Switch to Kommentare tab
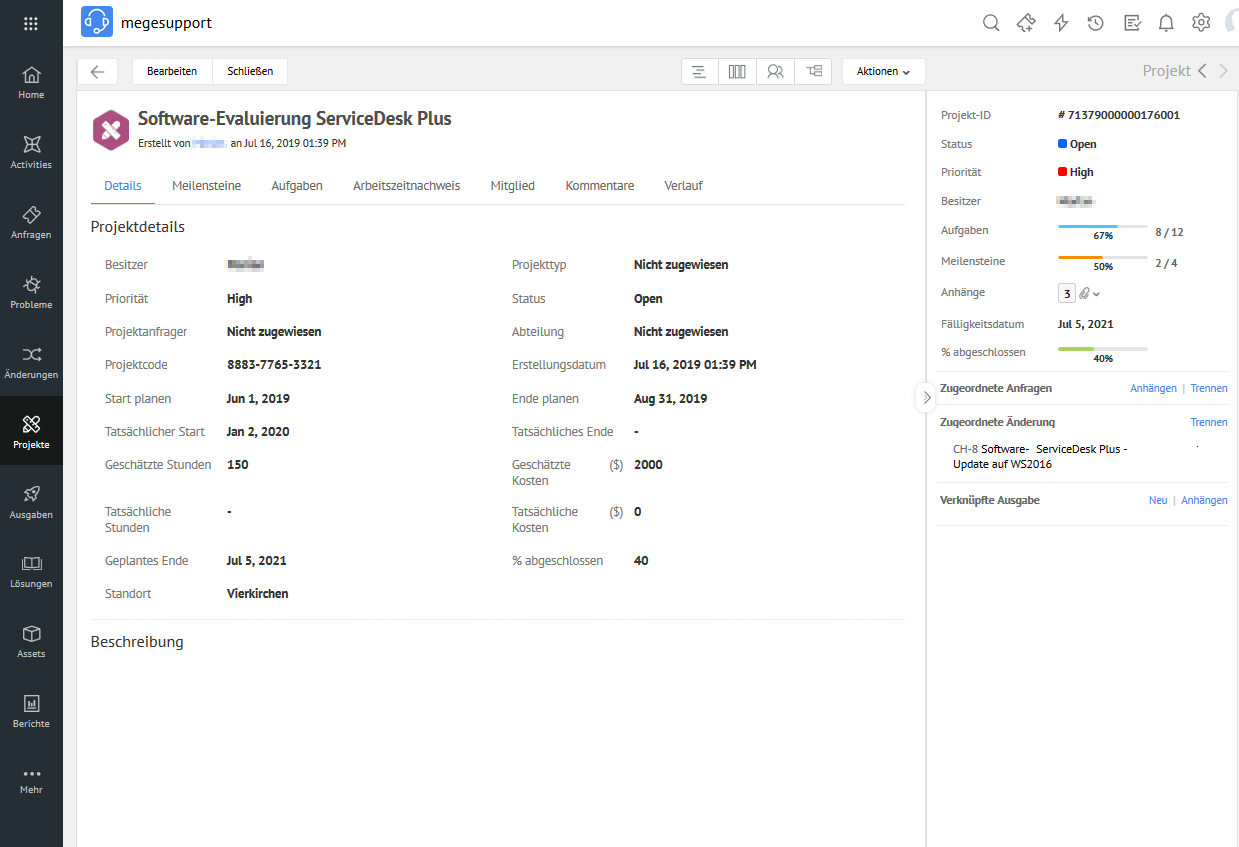 (x=599, y=186)
